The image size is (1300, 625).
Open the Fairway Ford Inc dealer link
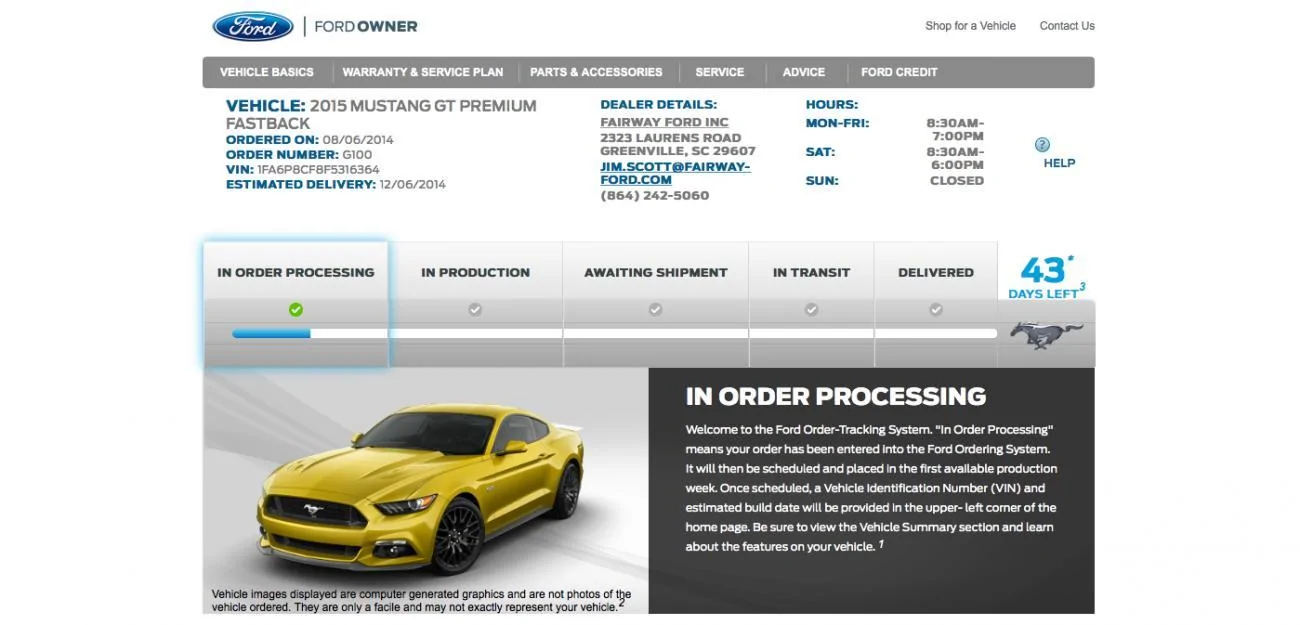click(664, 122)
